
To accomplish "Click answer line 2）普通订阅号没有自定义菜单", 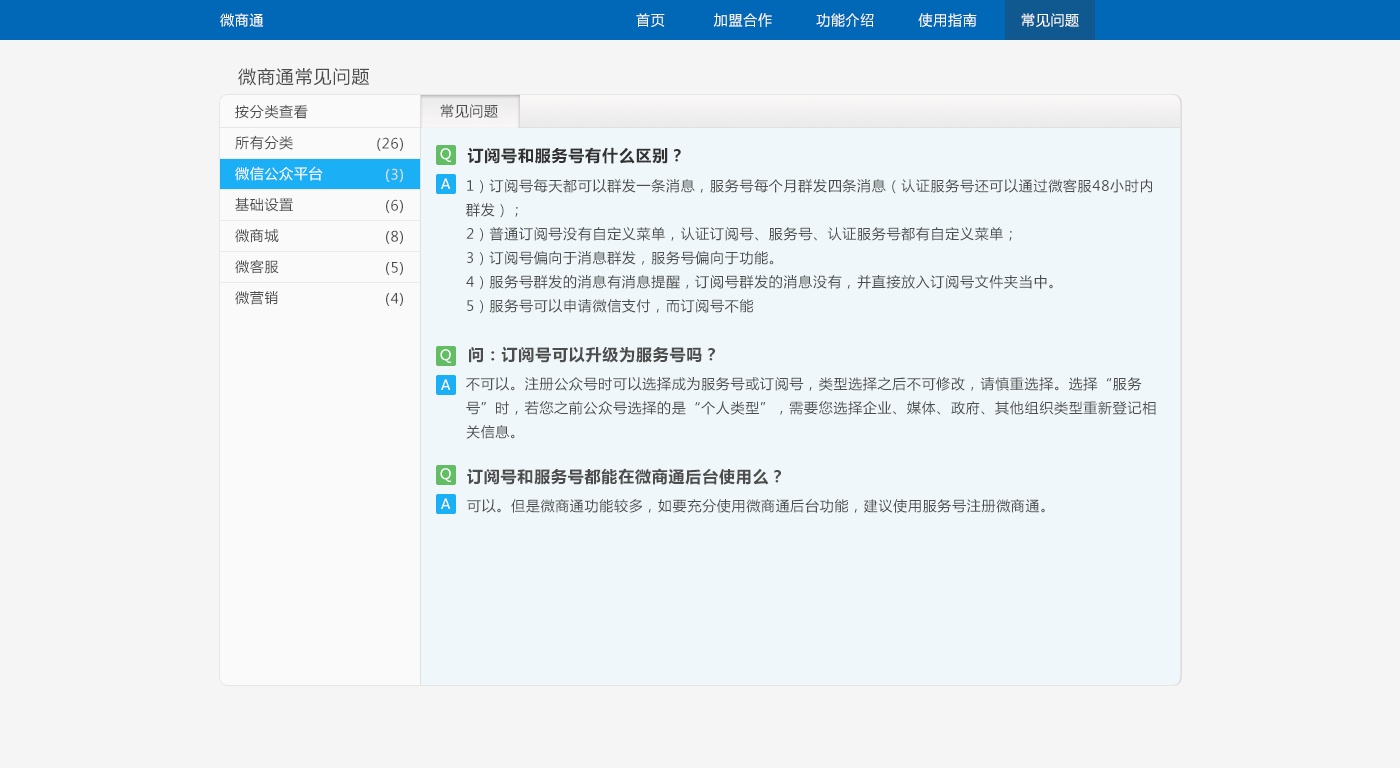I will tap(741, 234).
